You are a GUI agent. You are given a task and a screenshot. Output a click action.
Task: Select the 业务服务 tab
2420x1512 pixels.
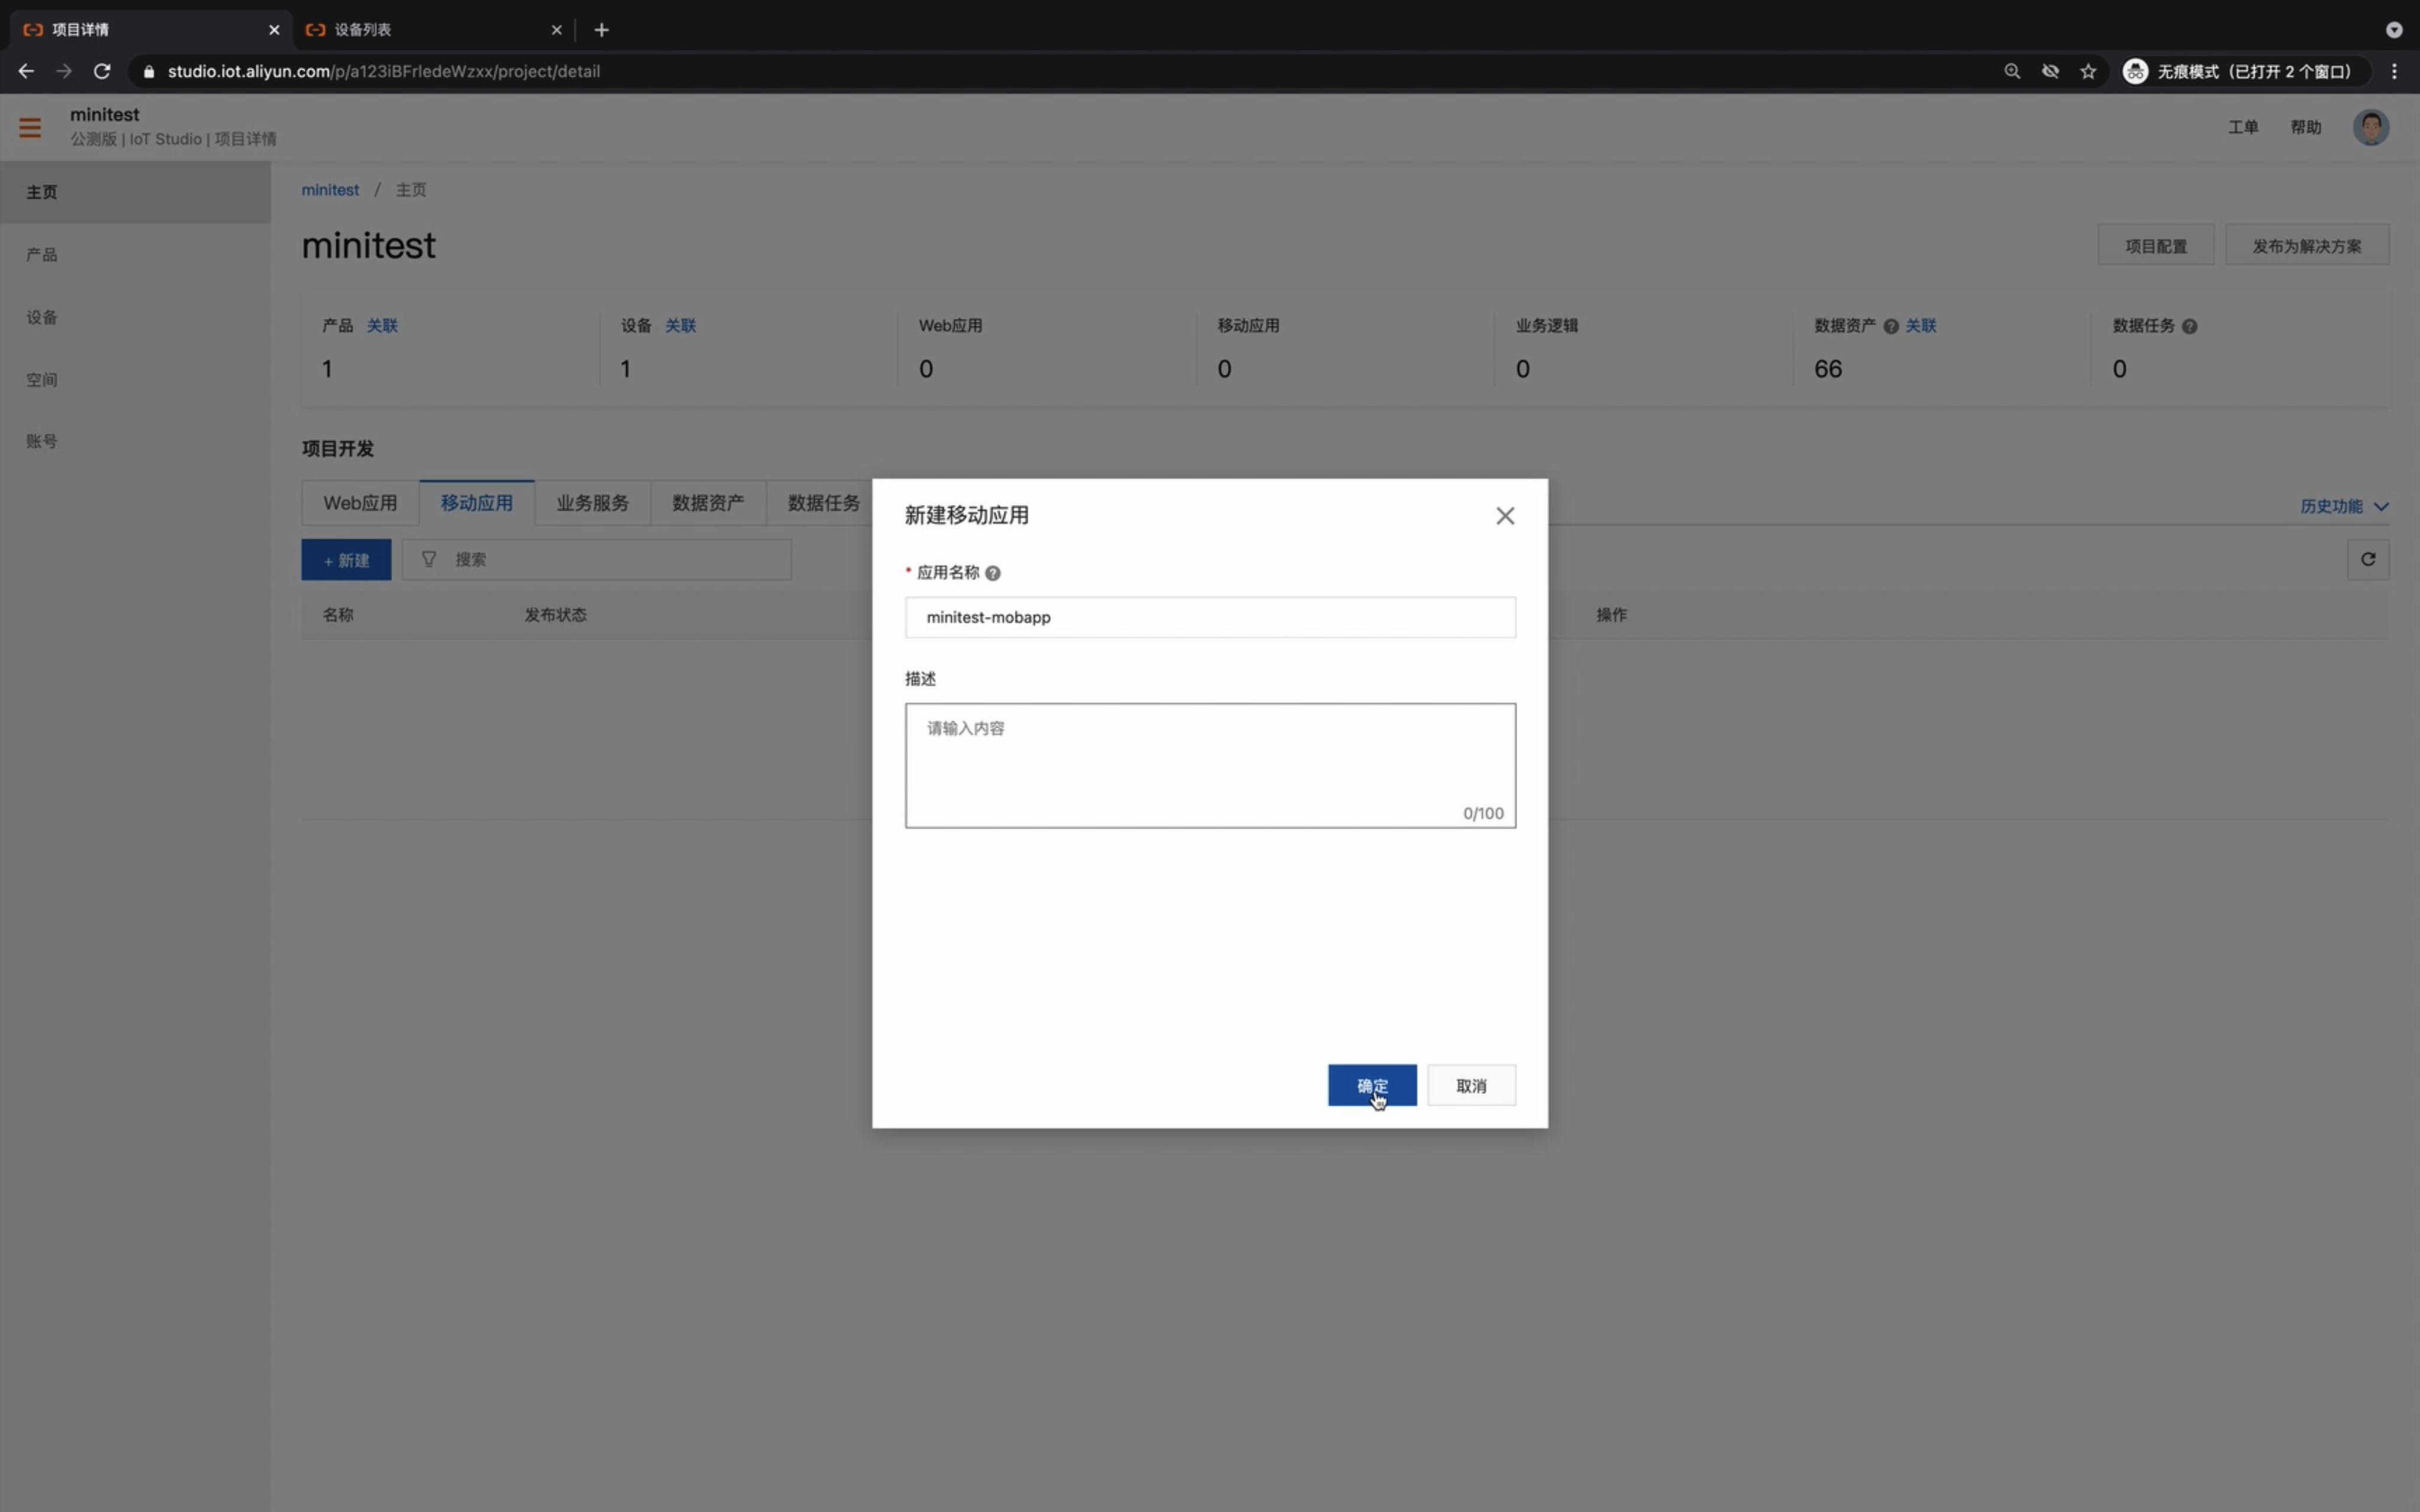592,503
